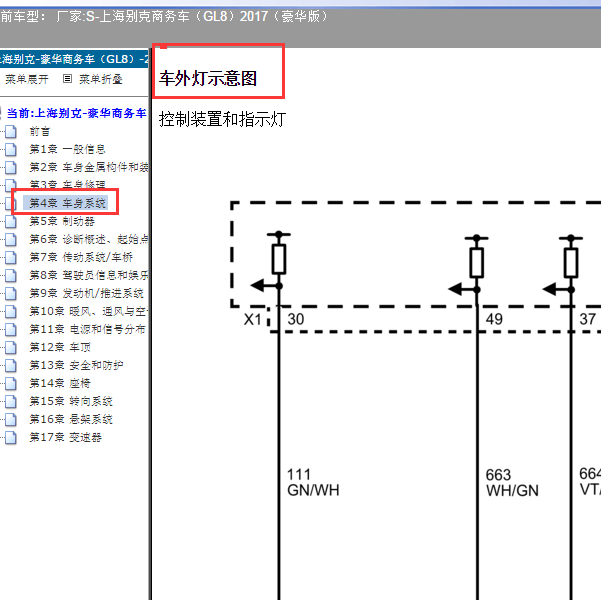Click the collapse icon next to 菜单折叠

click(67, 79)
